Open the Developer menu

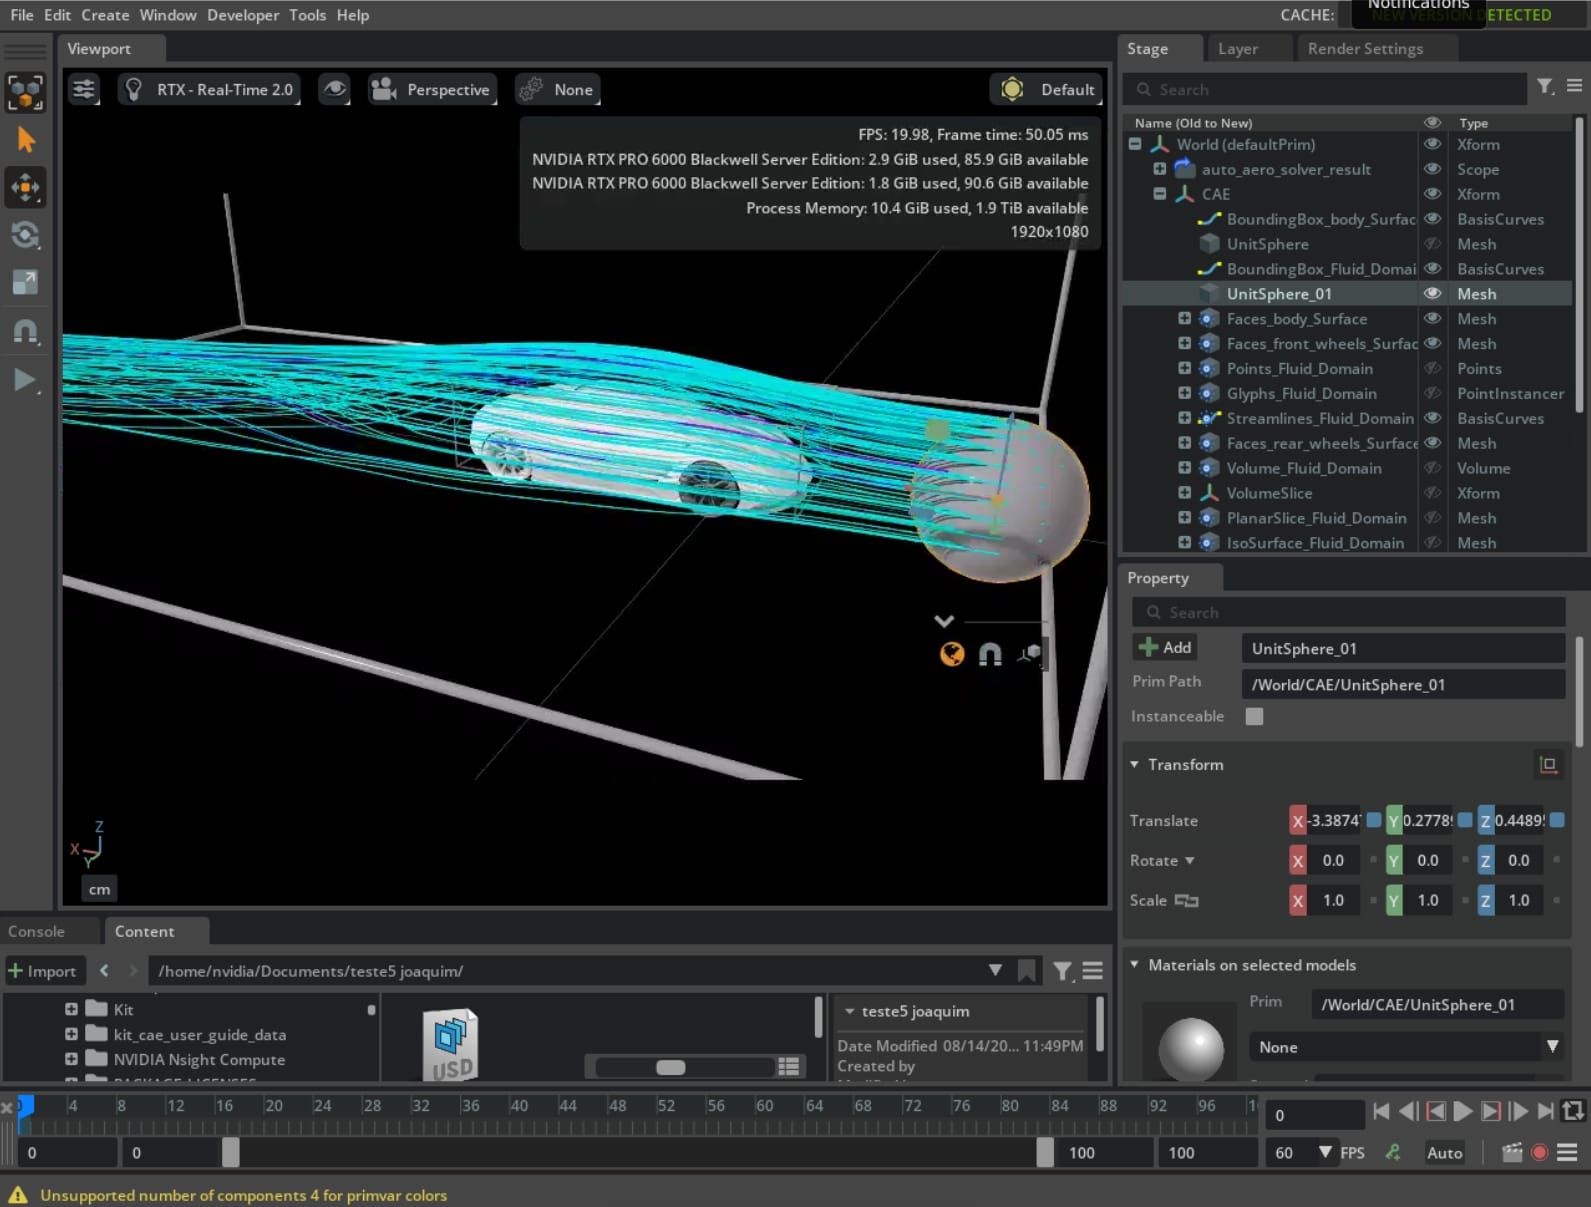243,15
